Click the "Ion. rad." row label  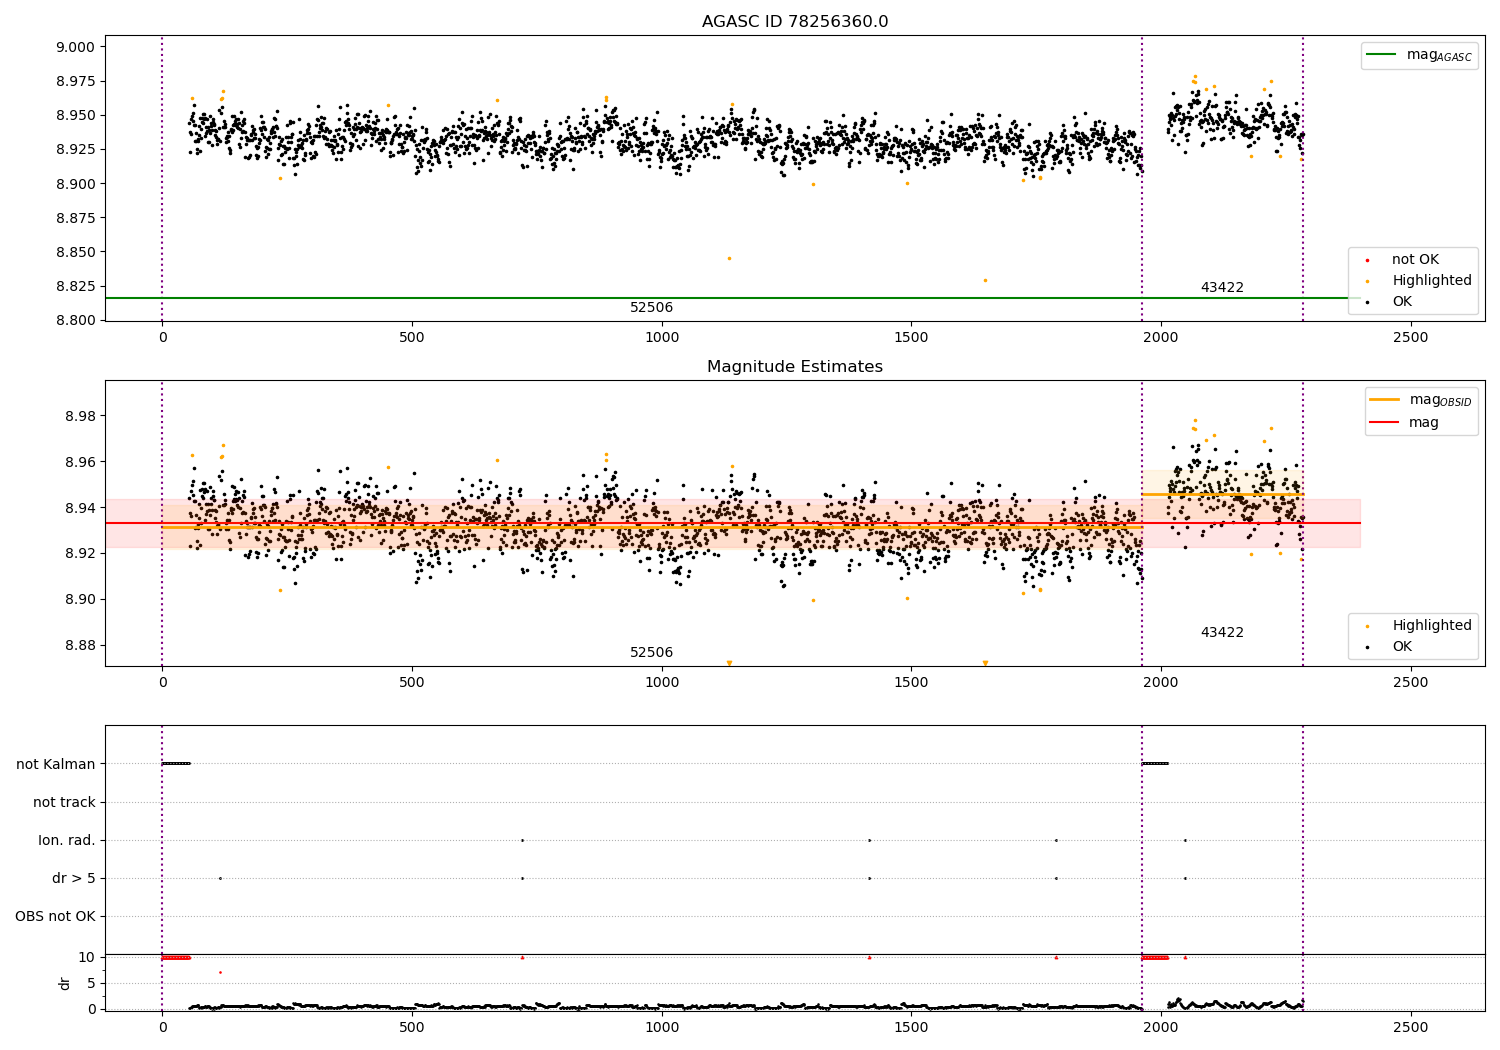[x=67, y=841]
